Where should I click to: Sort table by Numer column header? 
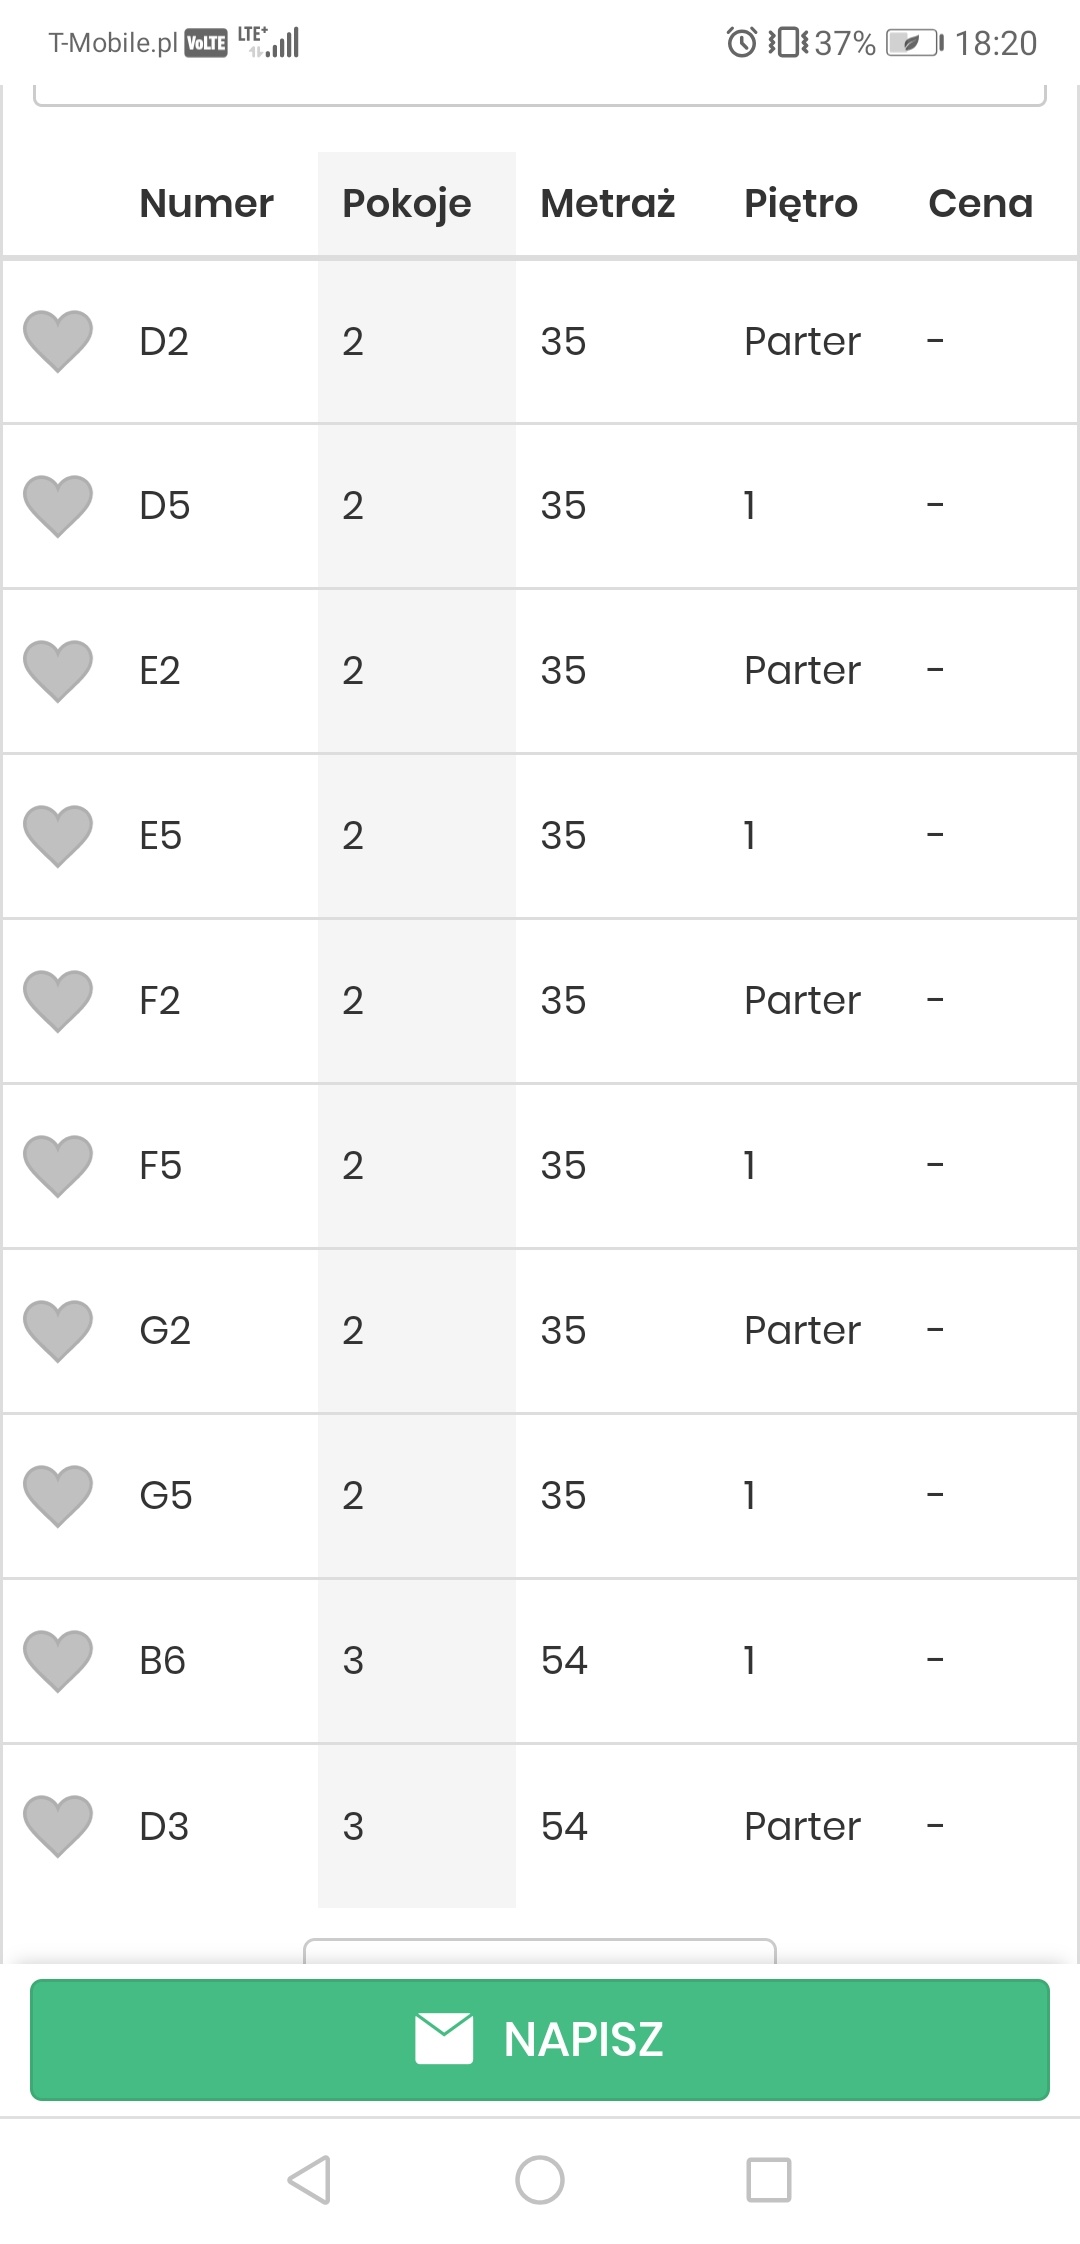pos(206,204)
